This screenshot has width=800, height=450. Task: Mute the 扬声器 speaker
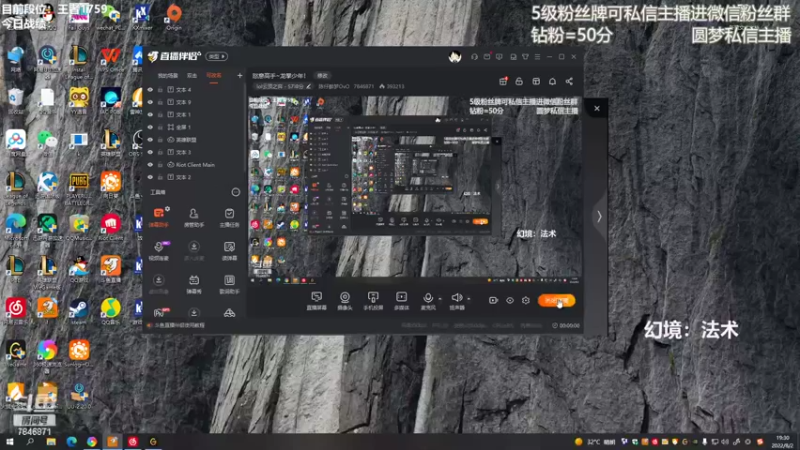(x=457, y=301)
